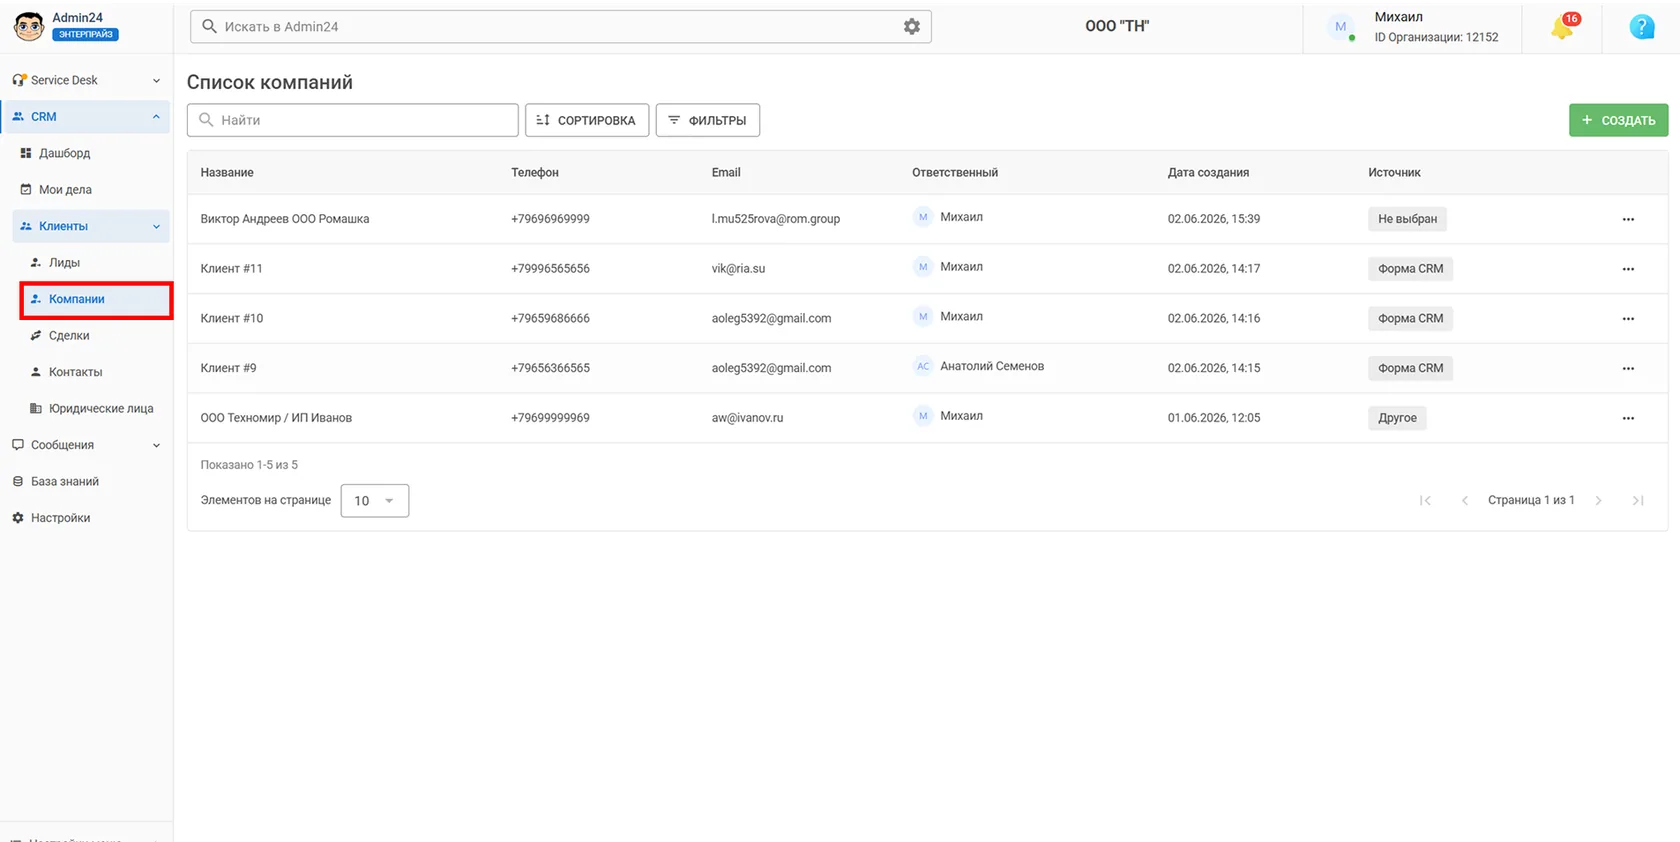Expand the Сообщения sidebar section
1680x842 pixels.
click(x=86, y=445)
